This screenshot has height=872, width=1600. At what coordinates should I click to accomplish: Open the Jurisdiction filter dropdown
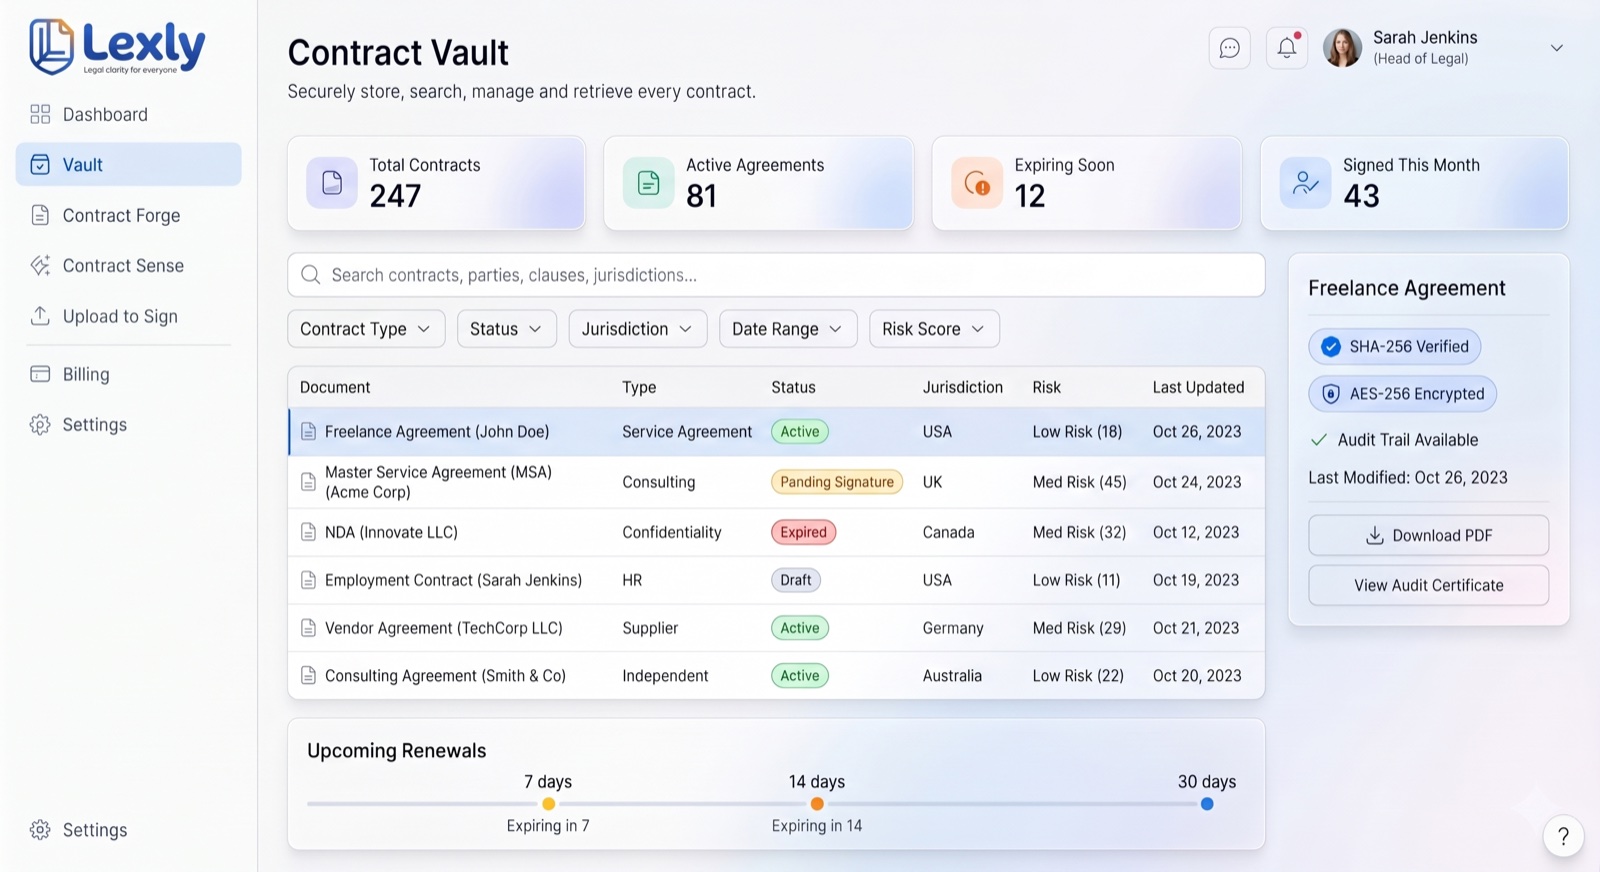click(x=637, y=329)
